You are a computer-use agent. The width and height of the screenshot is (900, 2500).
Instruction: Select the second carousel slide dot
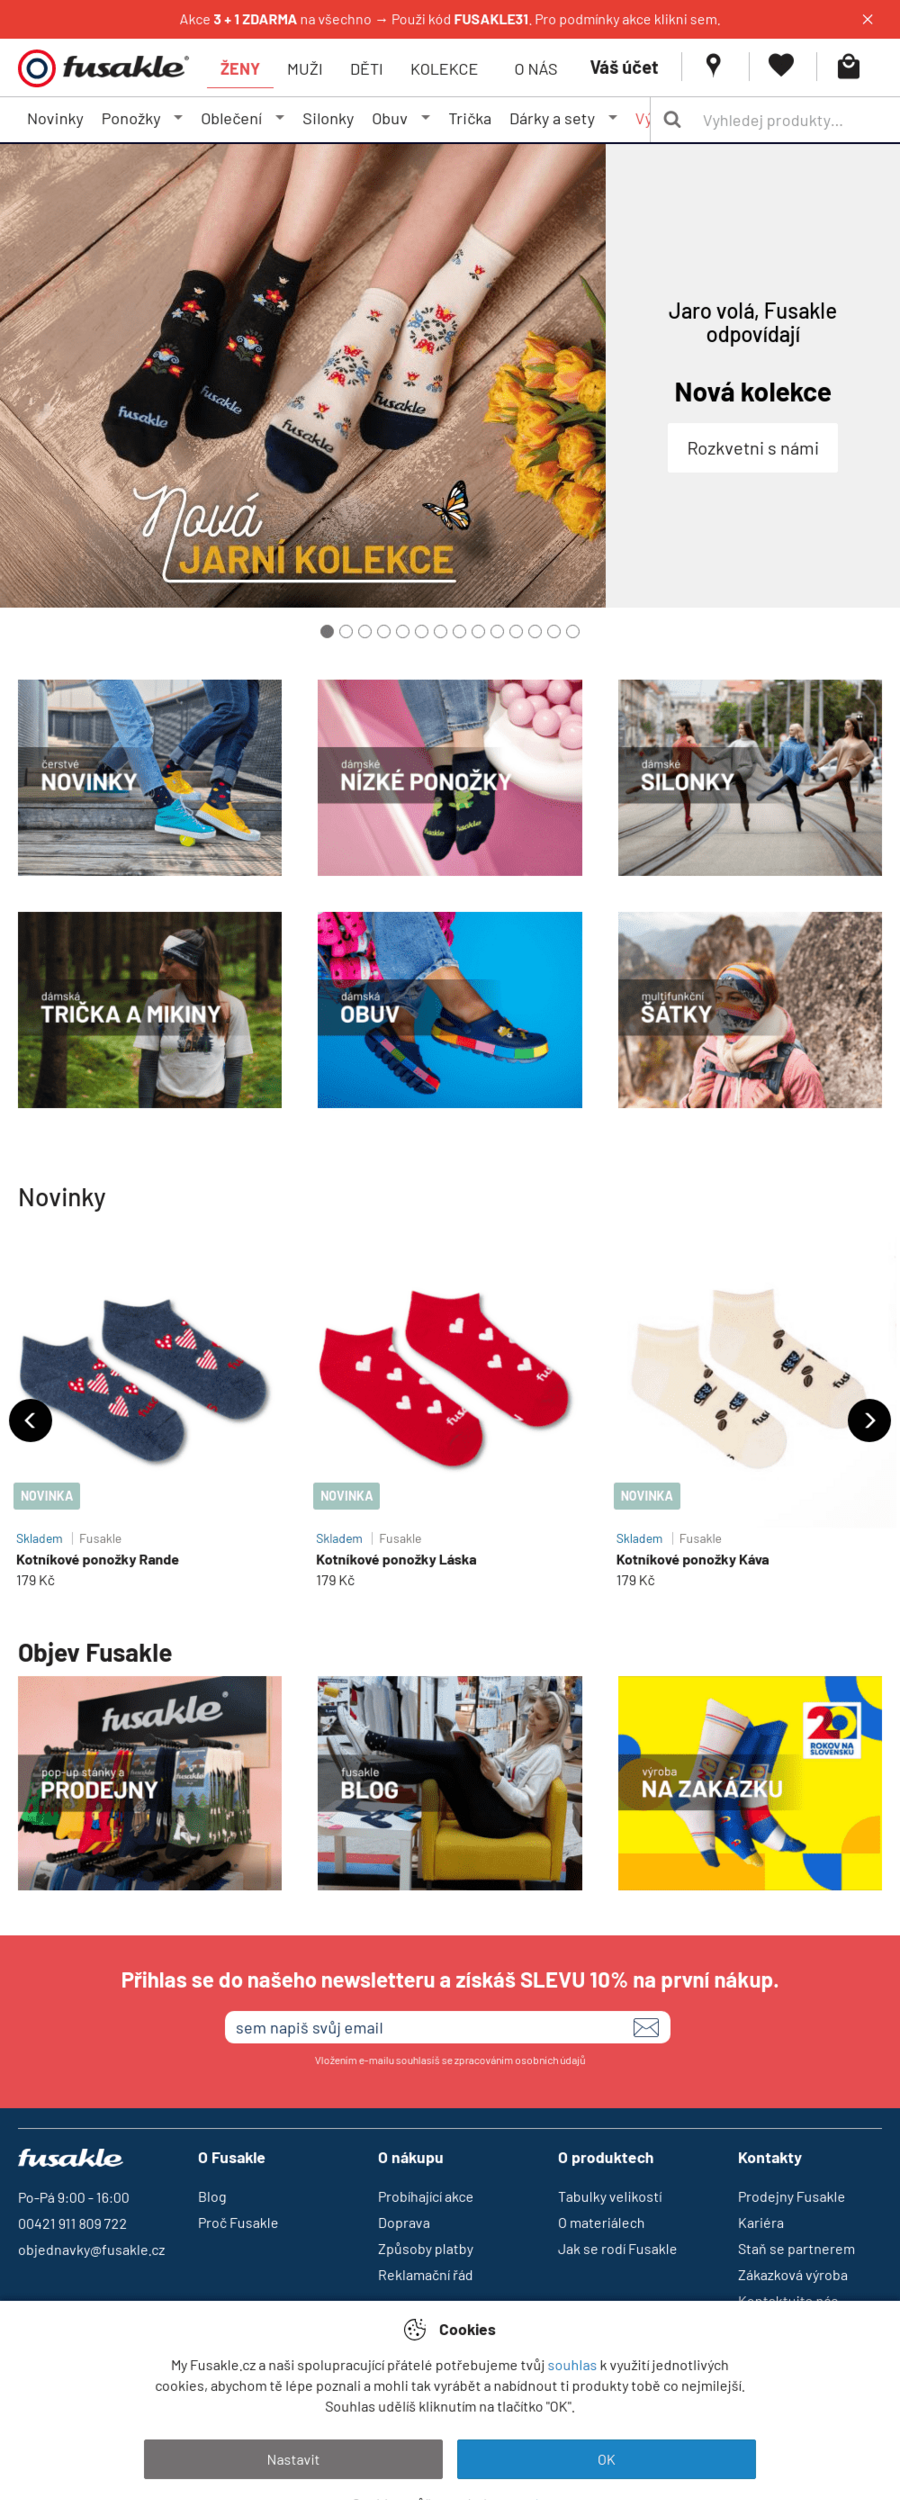click(x=346, y=632)
